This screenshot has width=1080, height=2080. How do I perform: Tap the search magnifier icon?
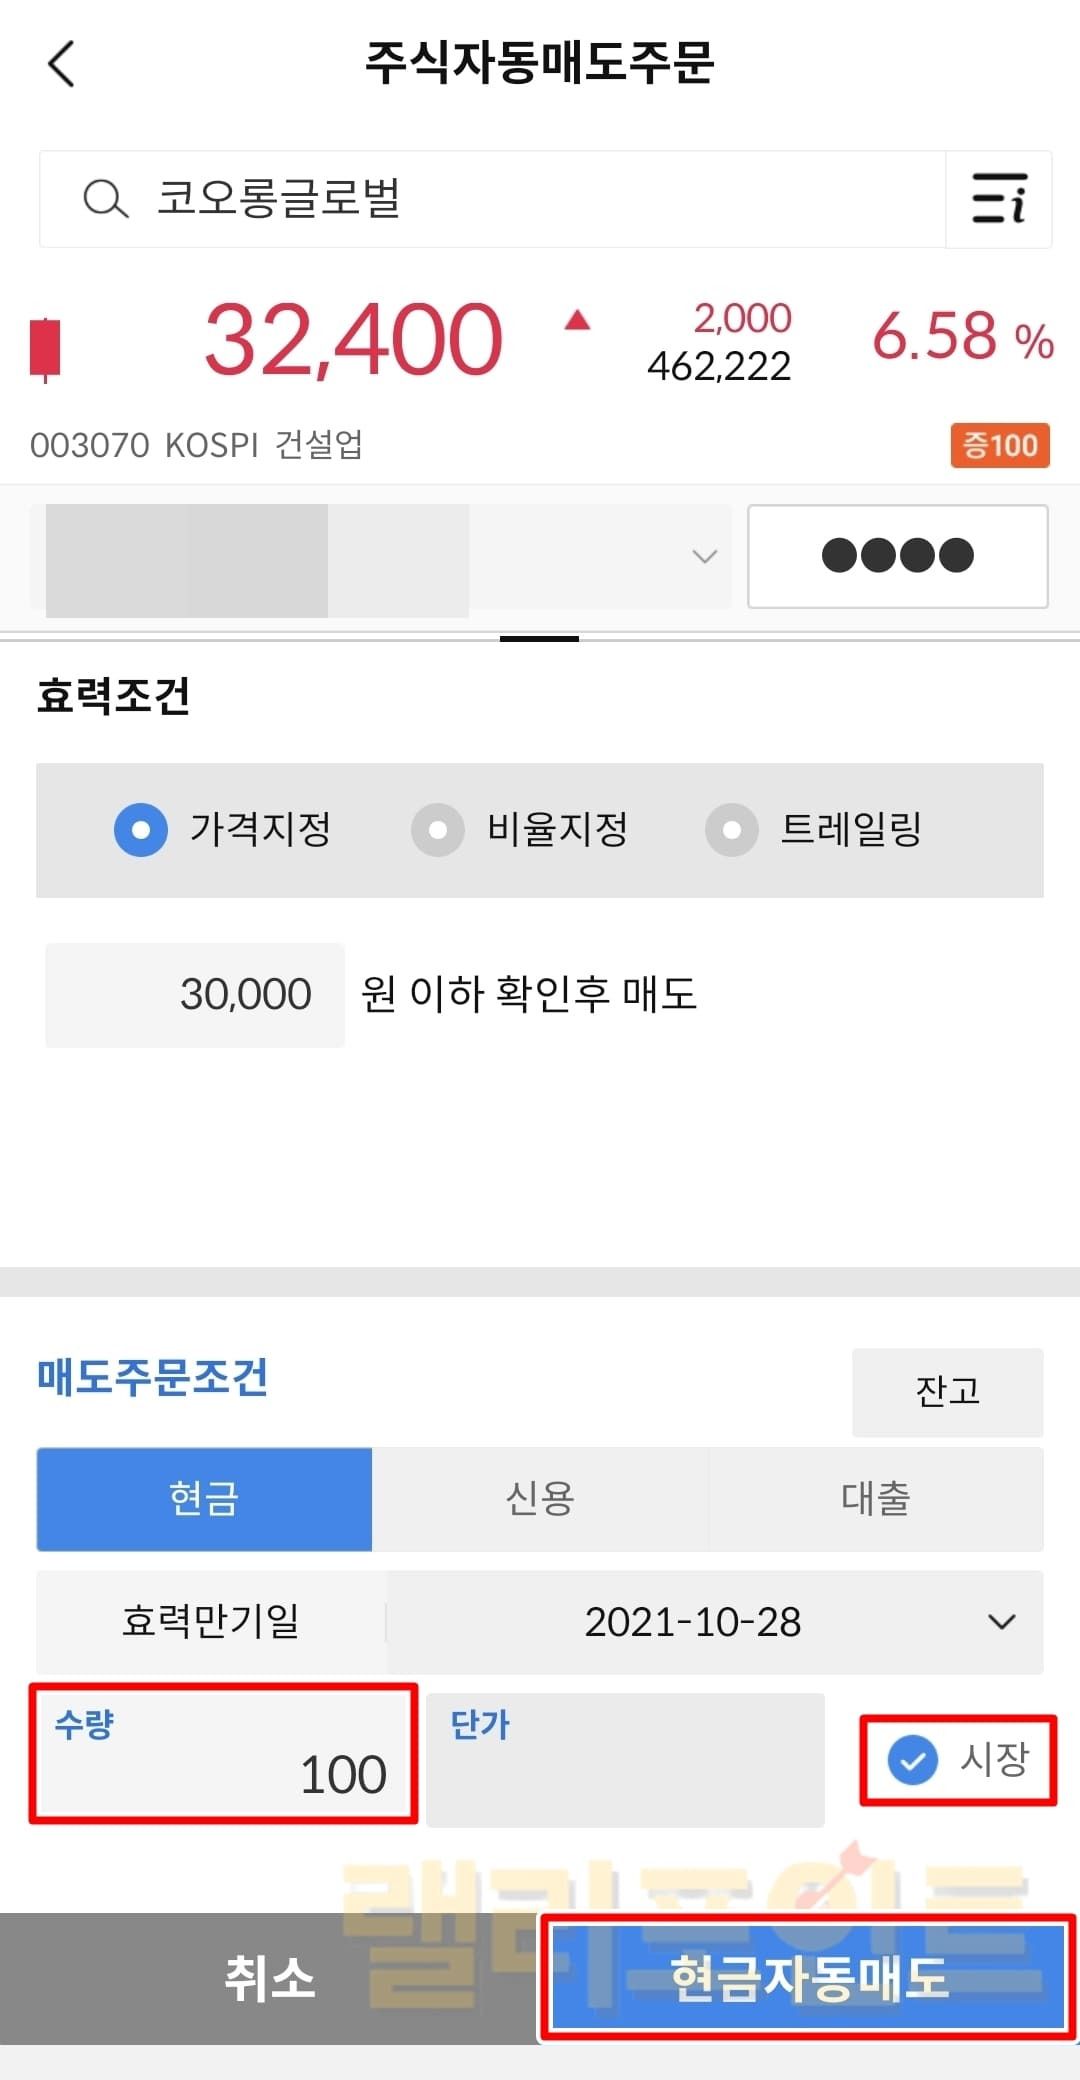tap(105, 199)
